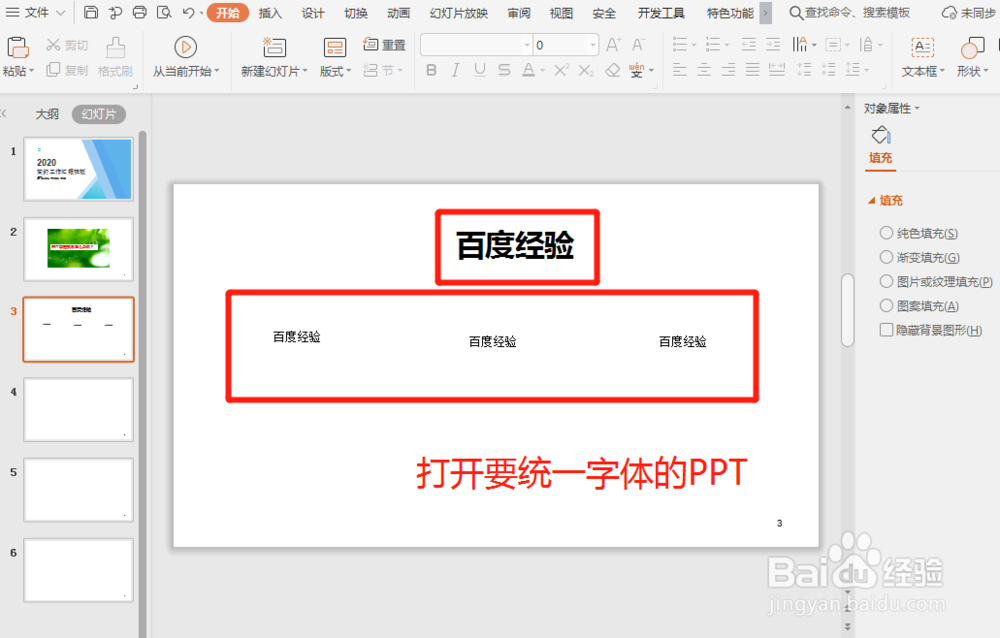The height and width of the screenshot is (638, 1000).
Task: Switch to the Insert (插入) tab
Action: (270, 13)
